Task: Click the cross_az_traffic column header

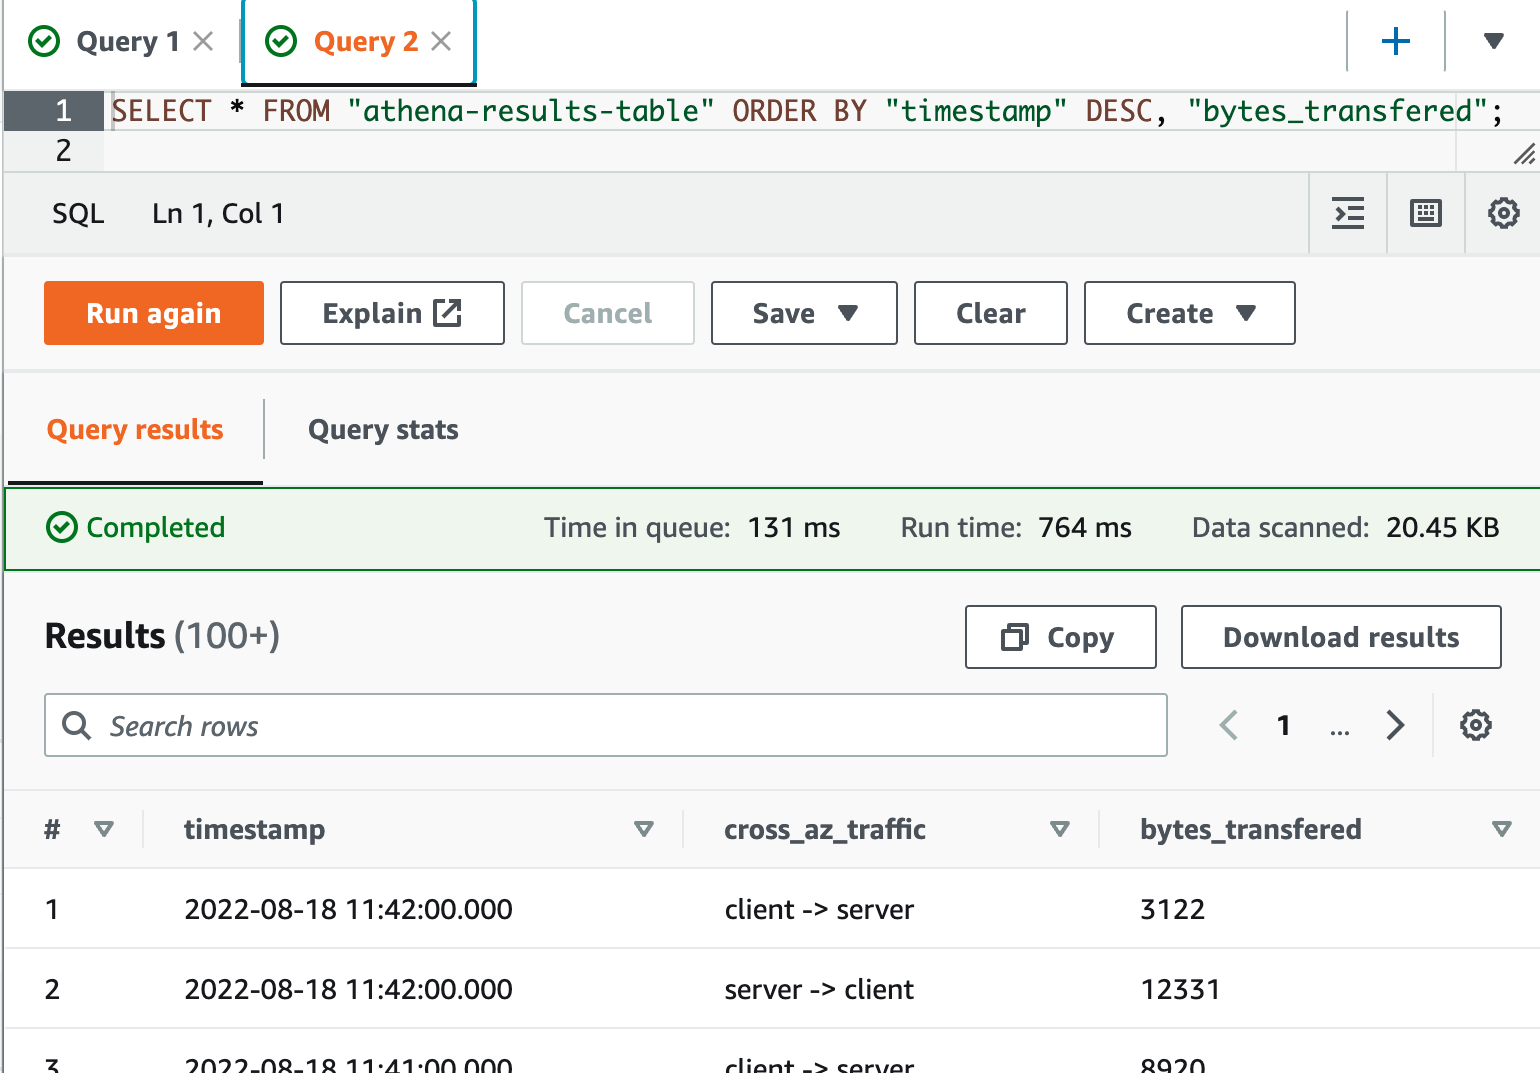Action: point(825,829)
